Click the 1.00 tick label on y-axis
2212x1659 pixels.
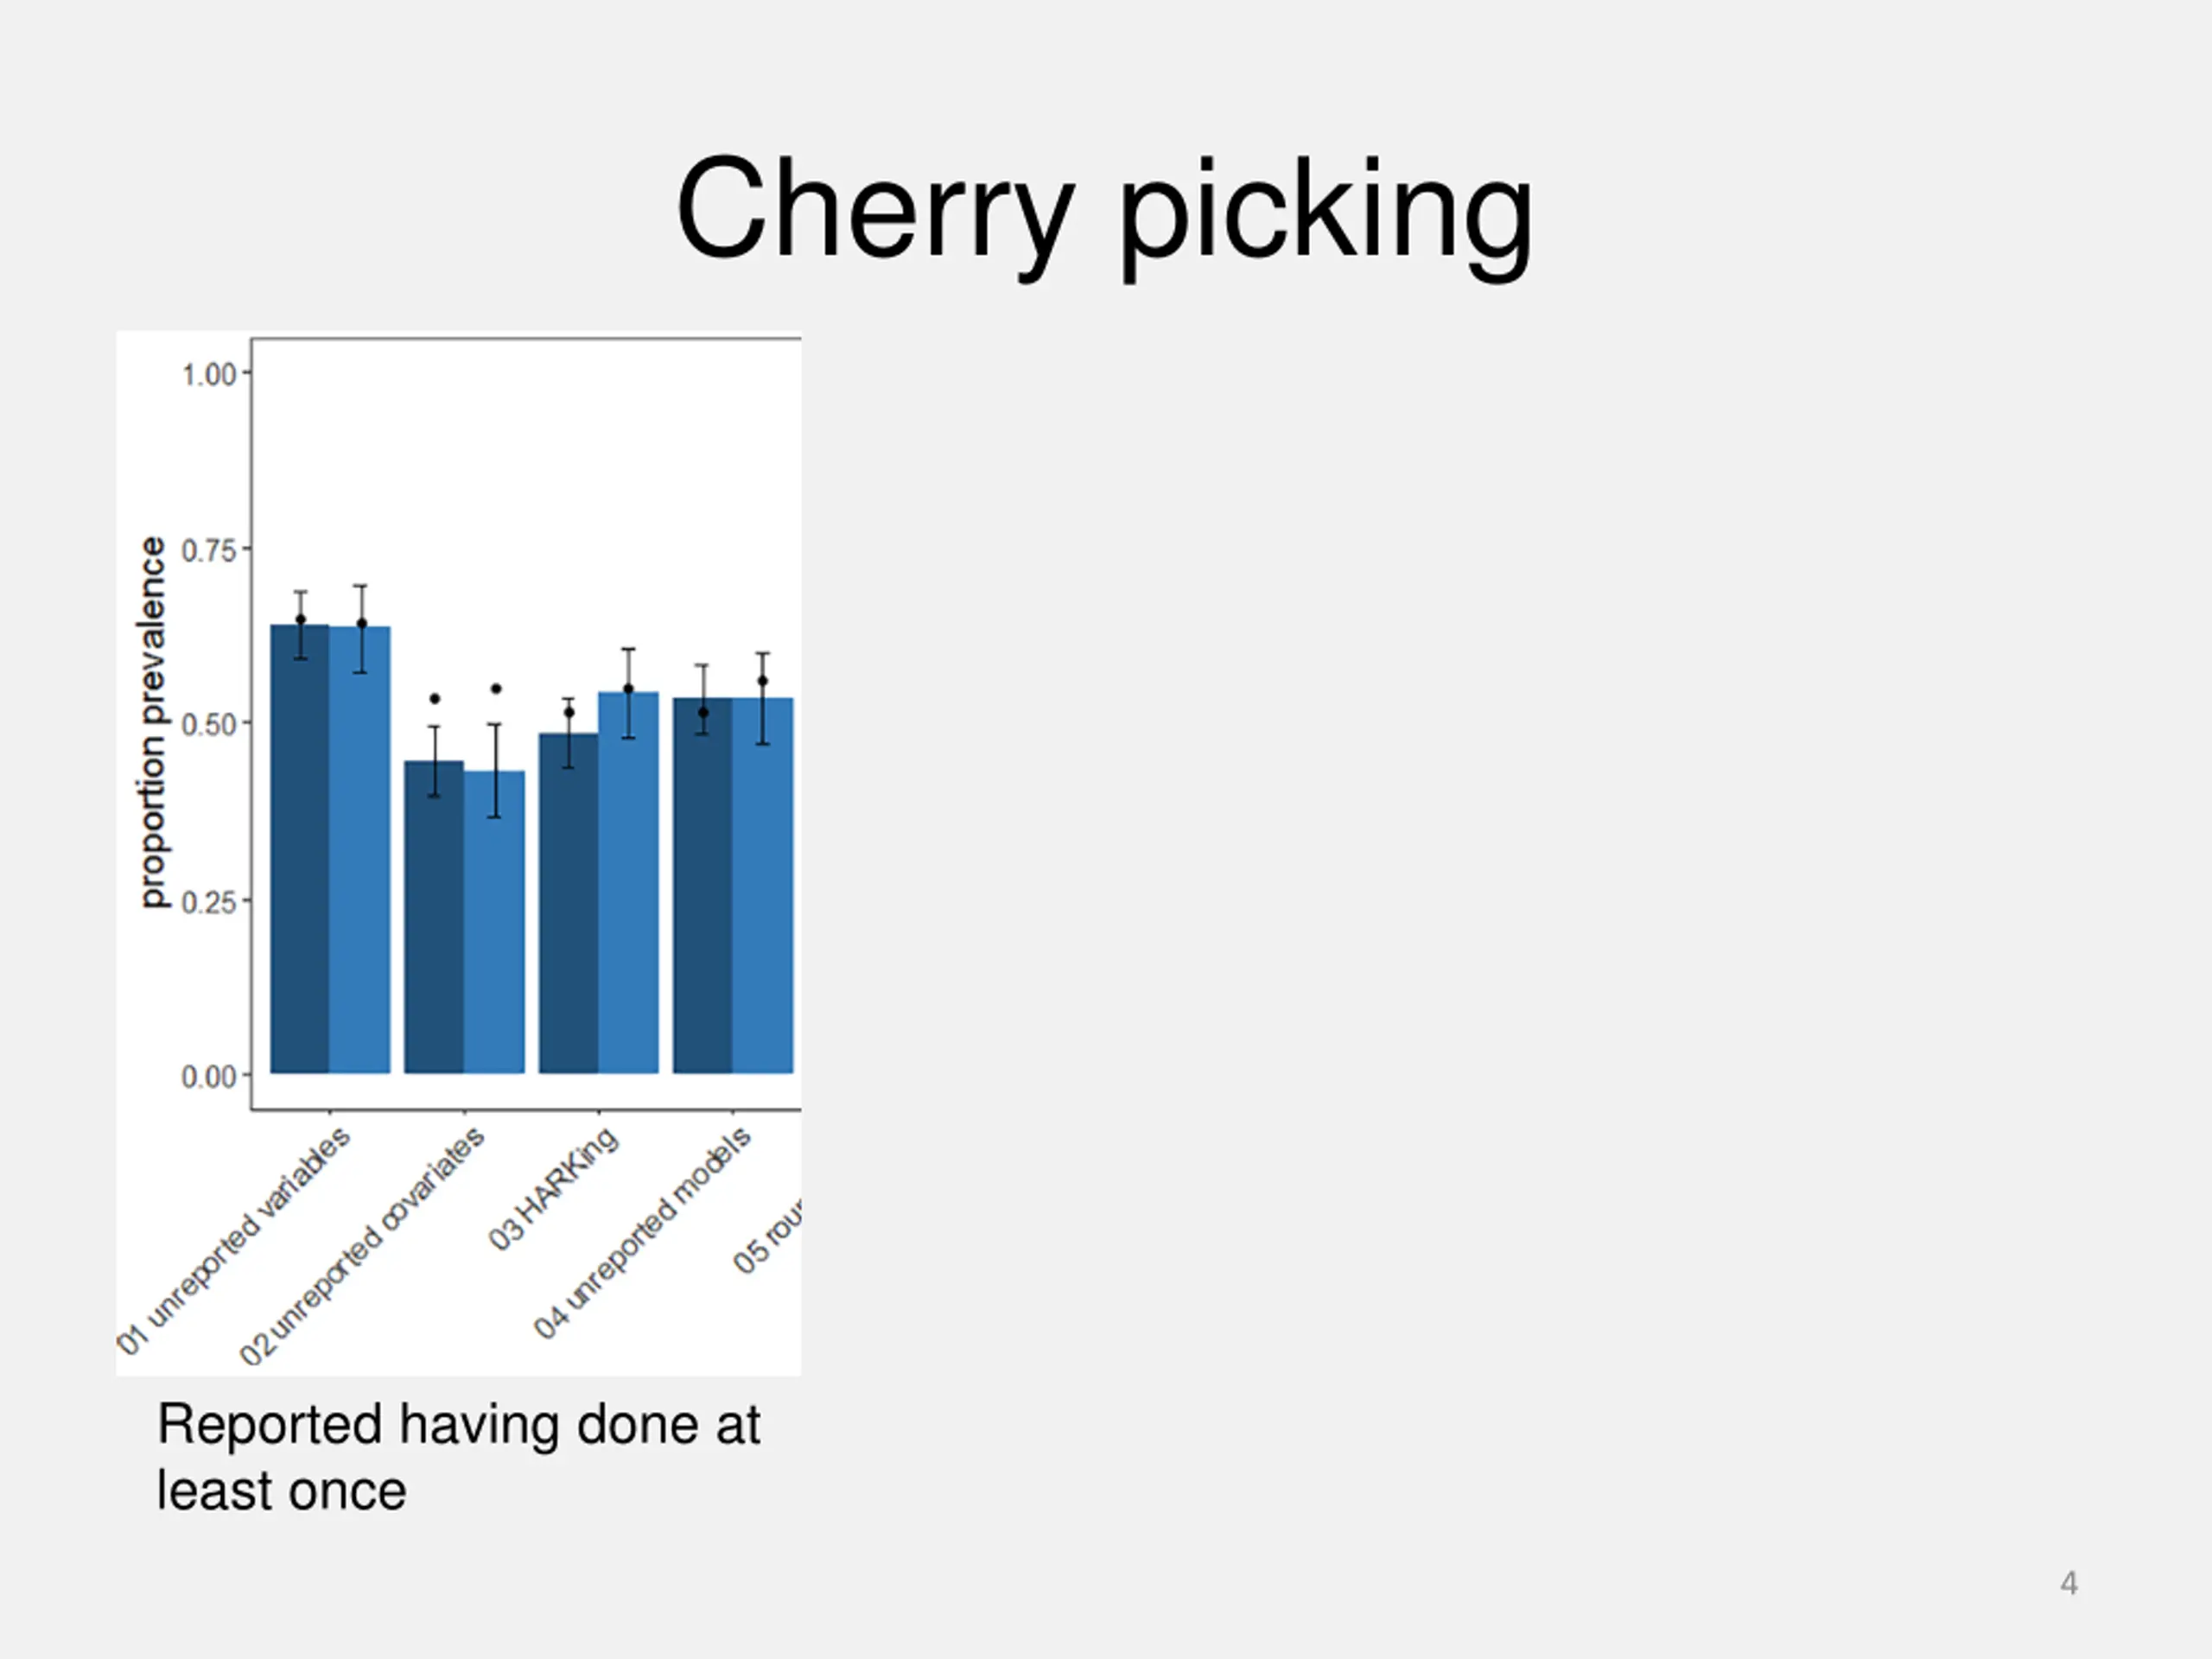point(208,375)
